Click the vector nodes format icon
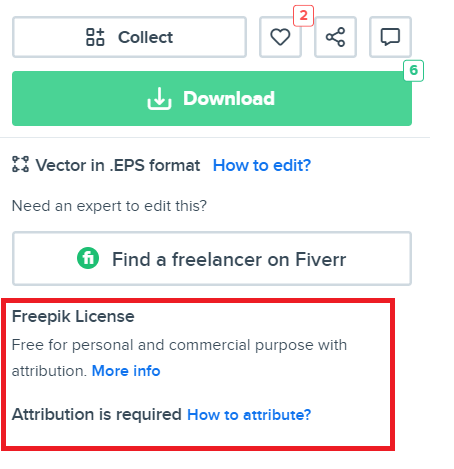 tap(20, 164)
